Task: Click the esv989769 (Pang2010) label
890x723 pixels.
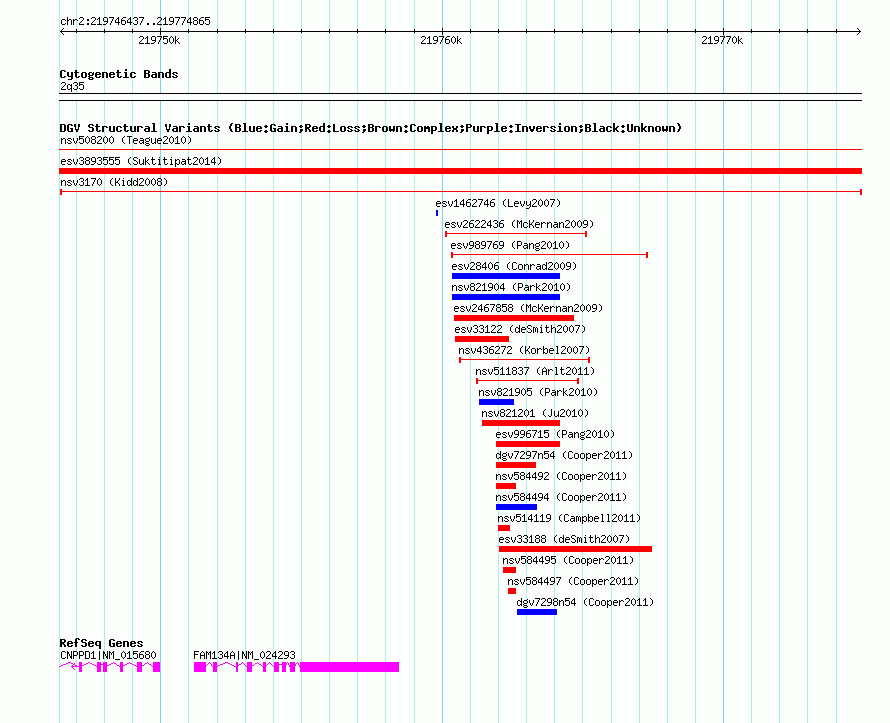Action: 510,245
